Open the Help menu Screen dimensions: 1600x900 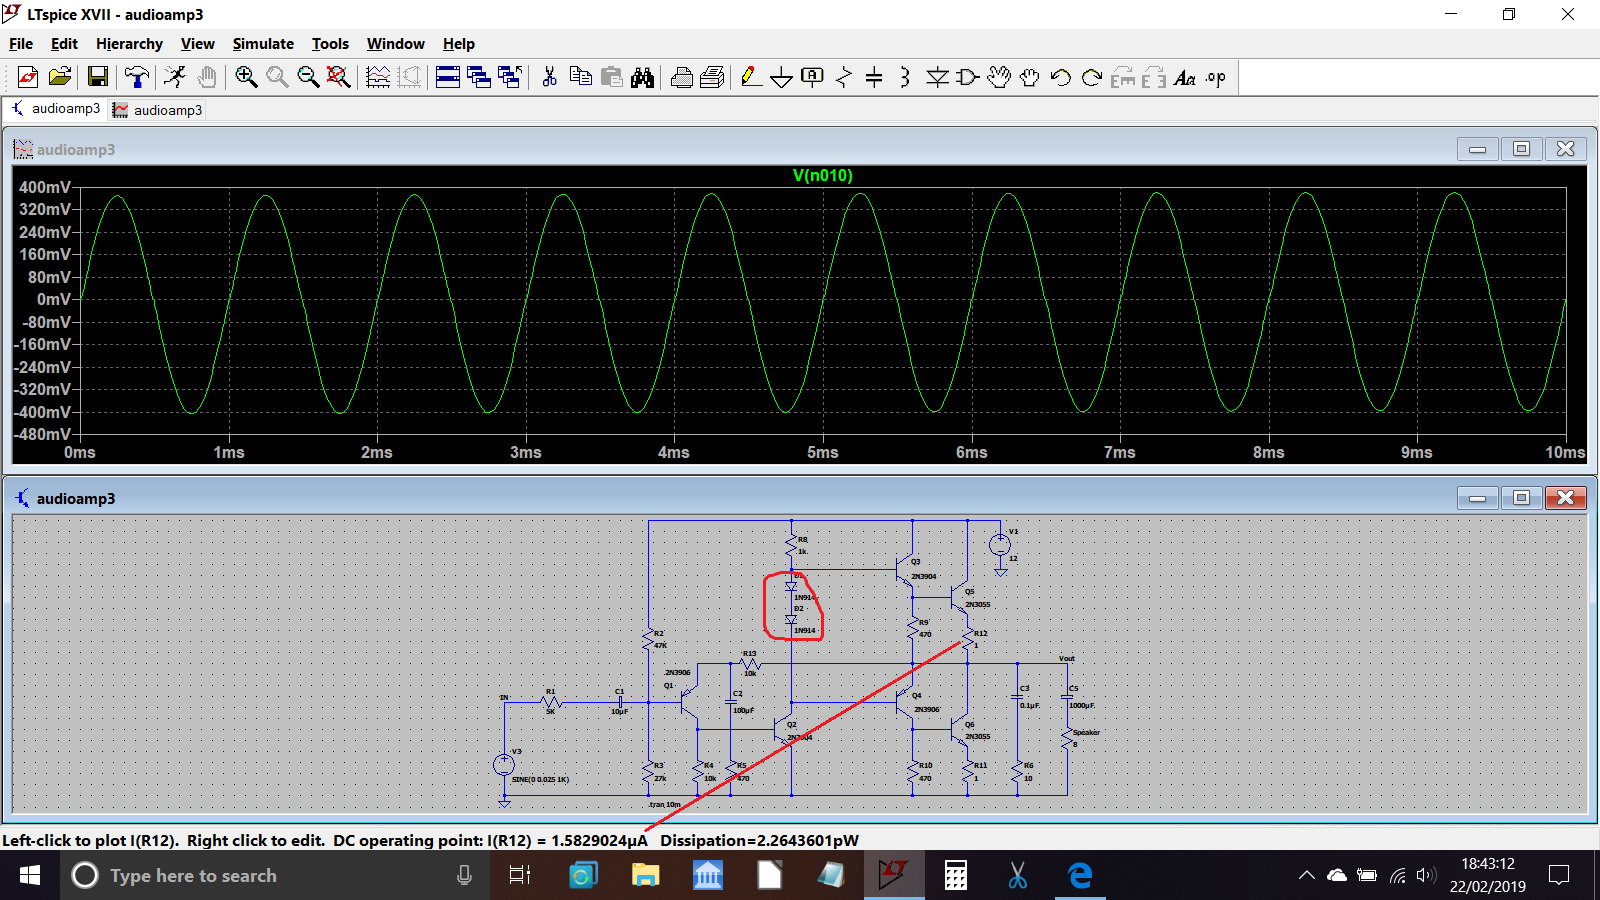coord(458,44)
